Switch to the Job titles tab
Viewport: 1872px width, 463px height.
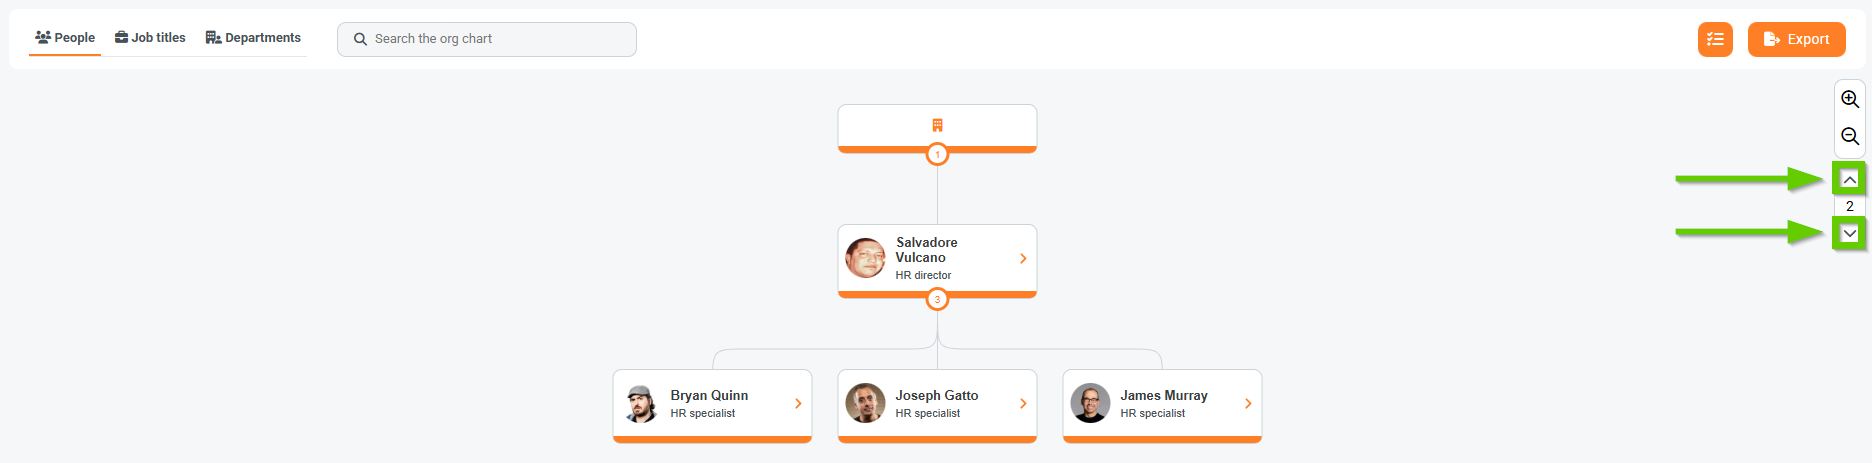coord(151,38)
